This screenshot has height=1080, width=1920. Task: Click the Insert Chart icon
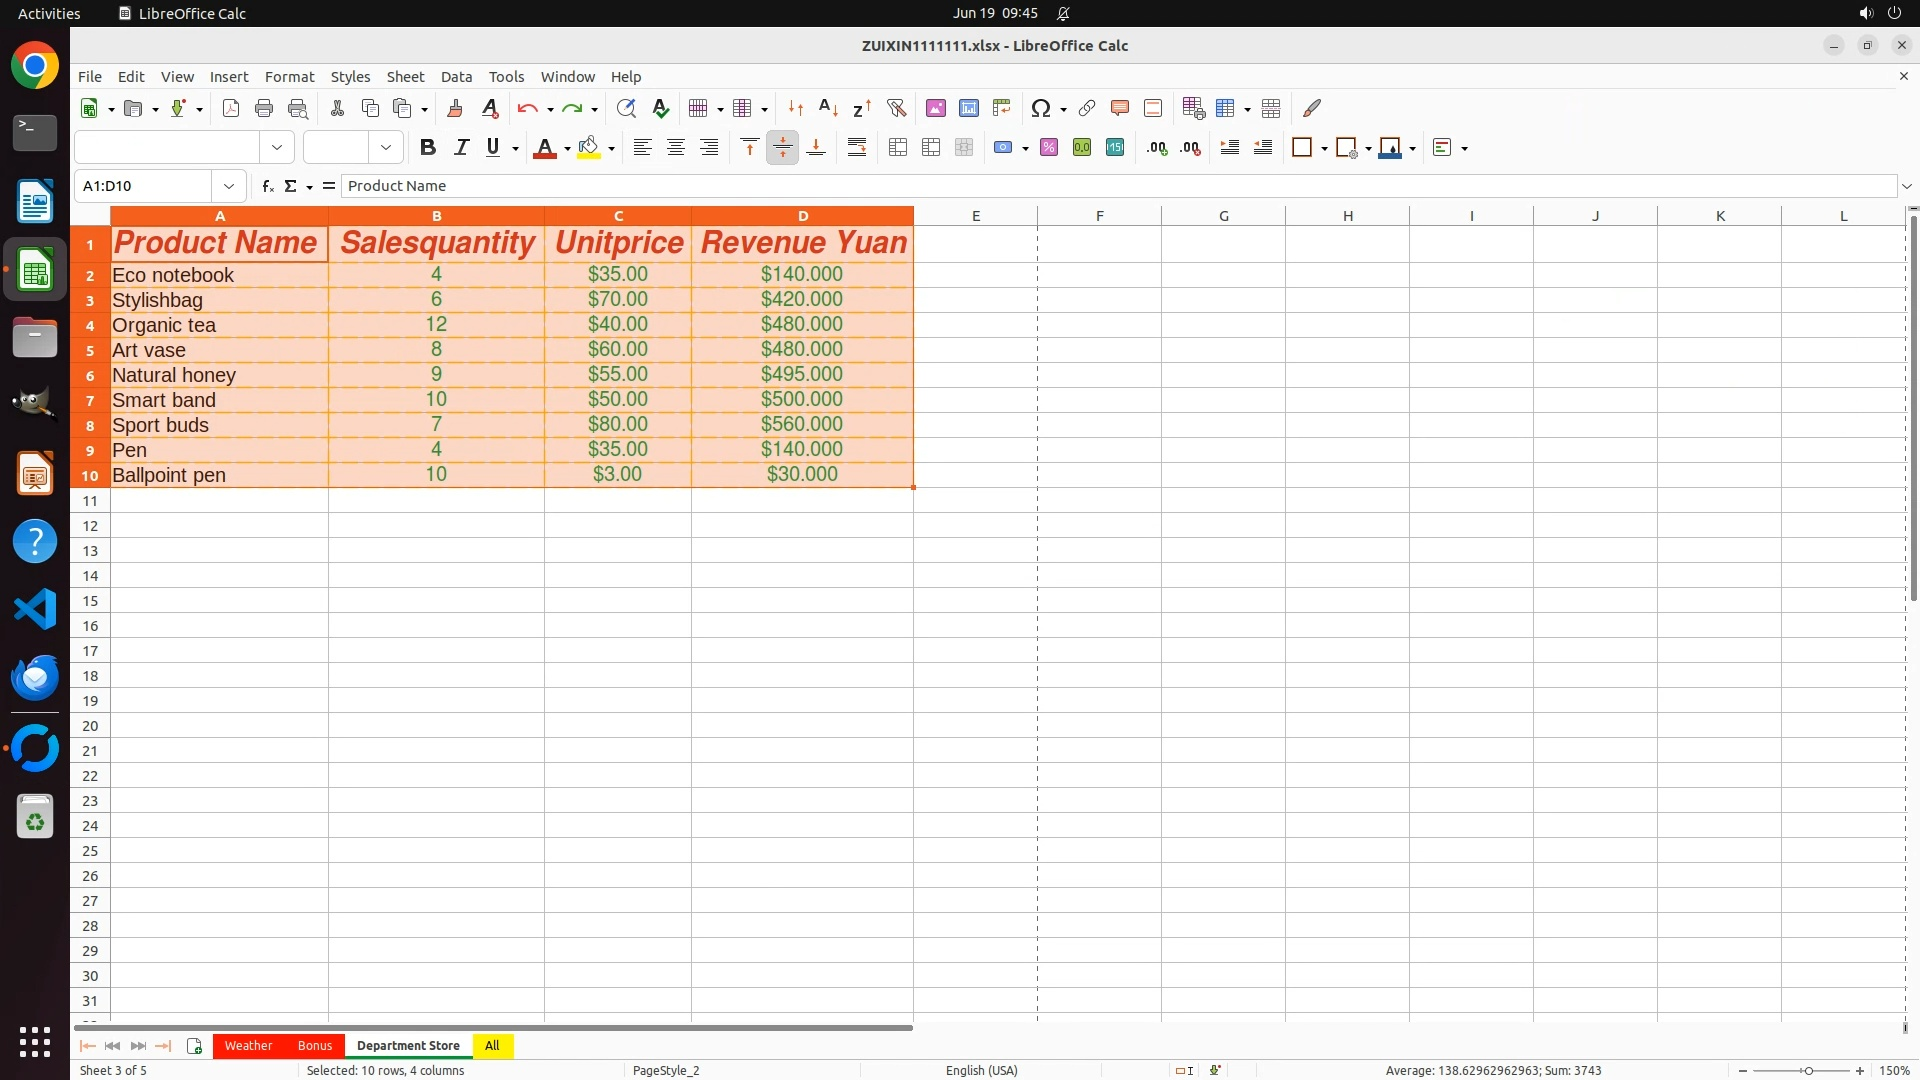pyautogui.click(x=968, y=108)
